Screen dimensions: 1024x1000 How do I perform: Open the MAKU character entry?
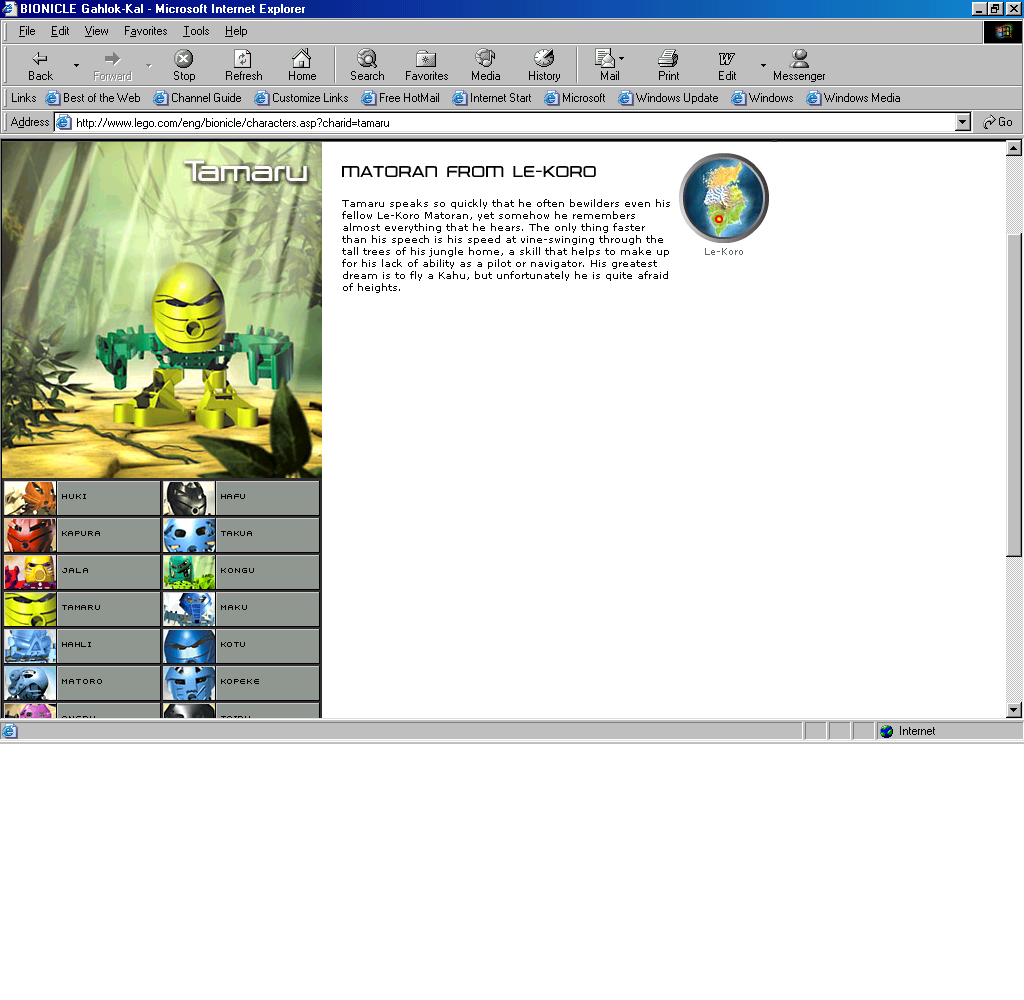267,609
